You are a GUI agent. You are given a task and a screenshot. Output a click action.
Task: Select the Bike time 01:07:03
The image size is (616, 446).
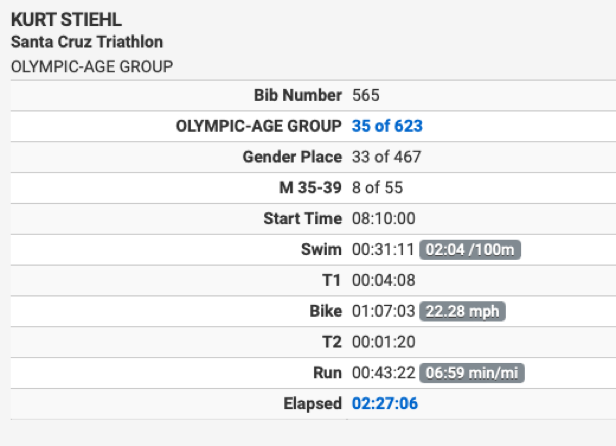[383, 311]
